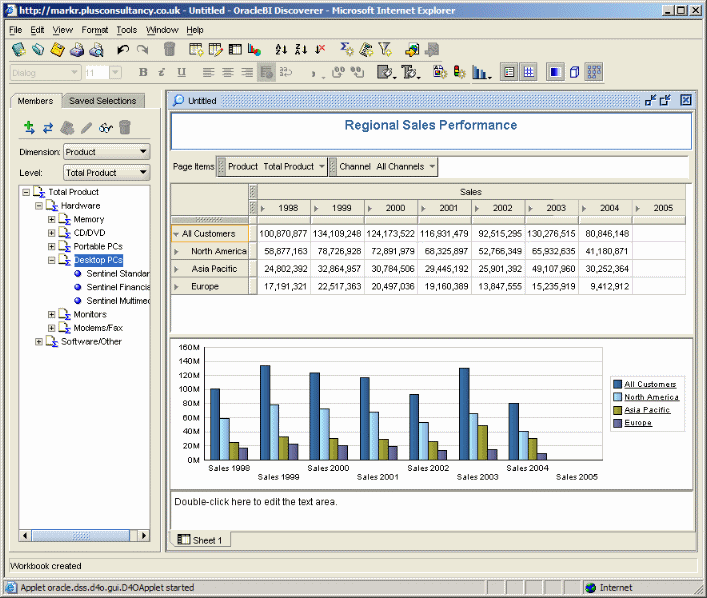This screenshot has width=707, height=598.
Task: Click the filter funnel condition icon
Action: (385, 49)
